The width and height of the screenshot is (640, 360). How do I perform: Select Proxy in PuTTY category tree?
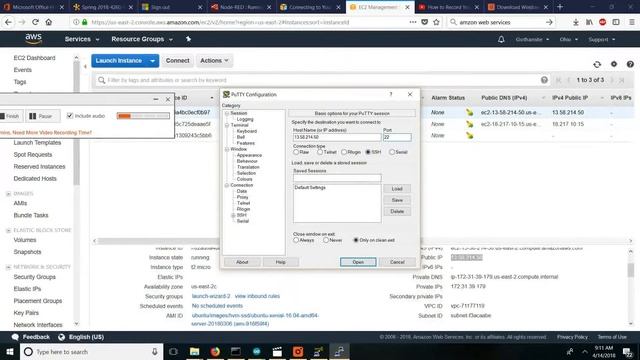tap(242, 197)
